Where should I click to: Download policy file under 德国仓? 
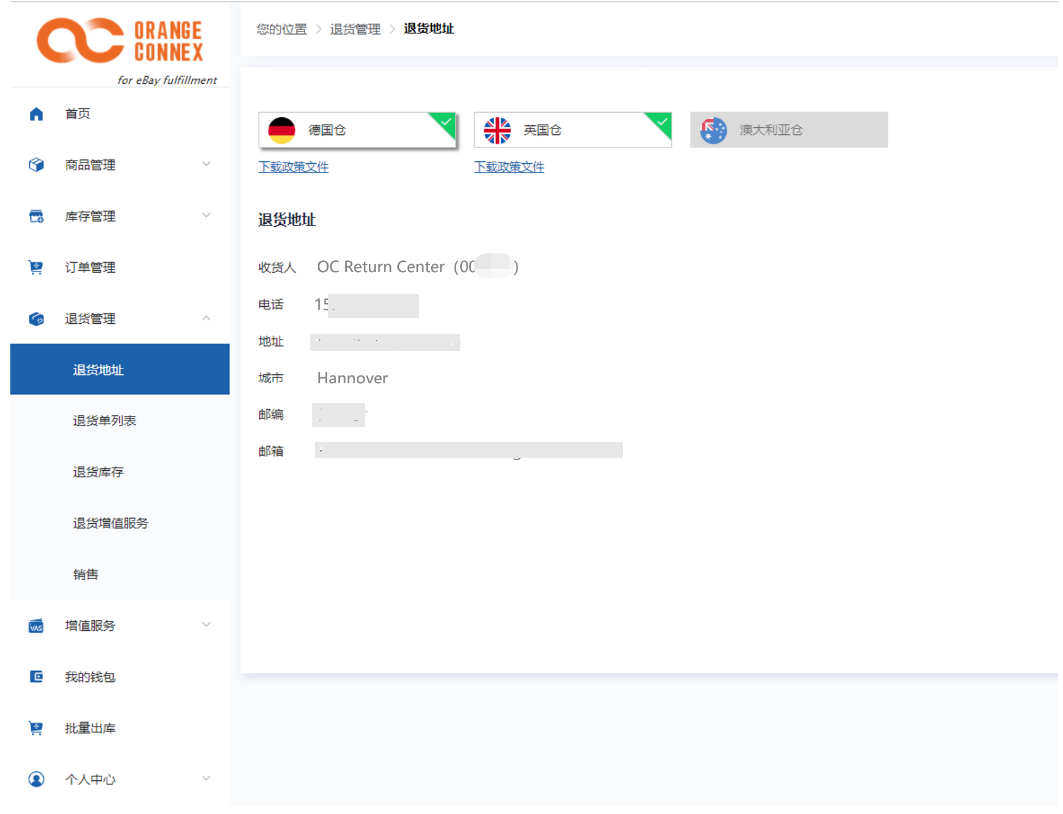294,167
